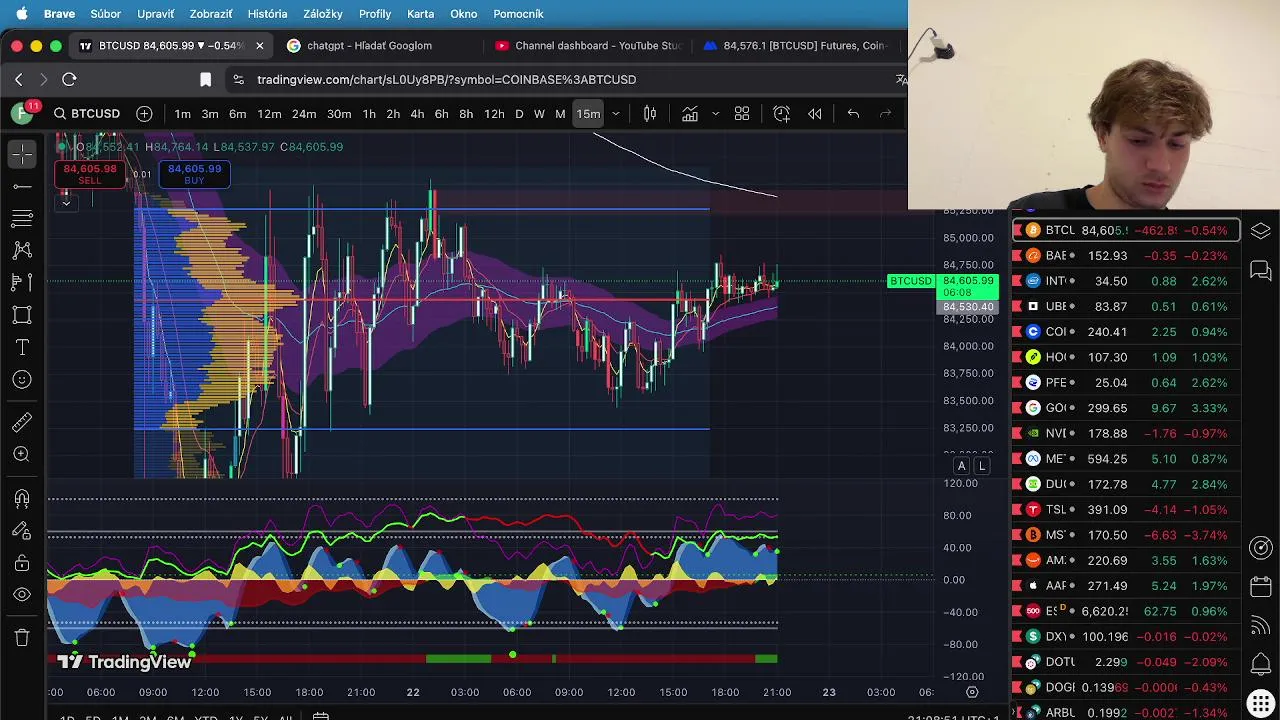Click the red SELL price button

(x=90, y=174)
